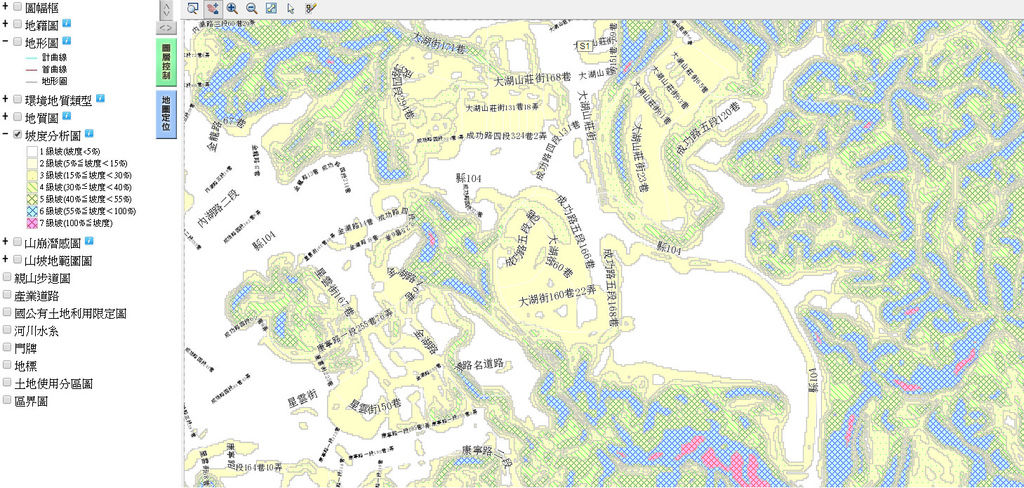Click the 5級坡 legend swatch
The image size is (1024, 488).
pos(31,199)
